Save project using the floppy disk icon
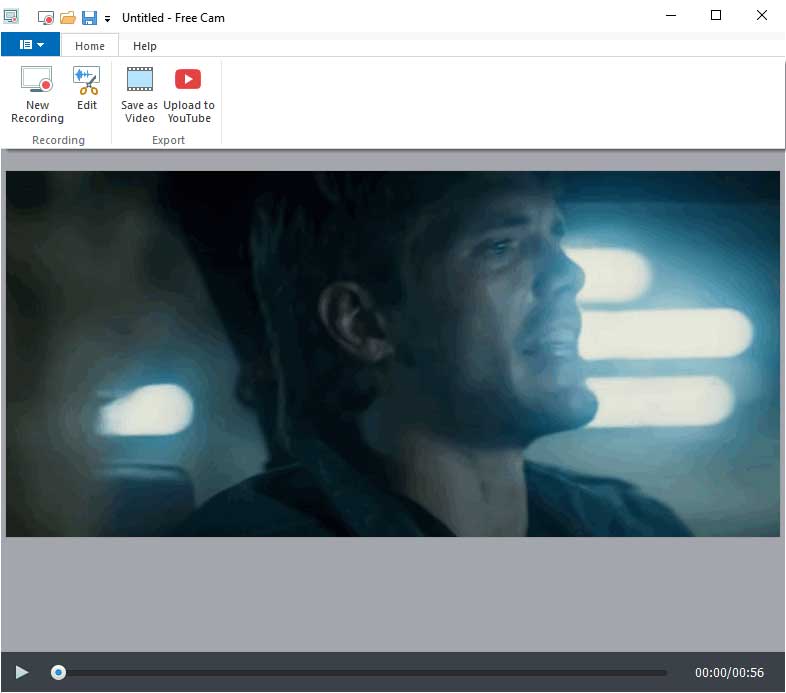Viewport: 786px width, 693px height. point(89,18)
